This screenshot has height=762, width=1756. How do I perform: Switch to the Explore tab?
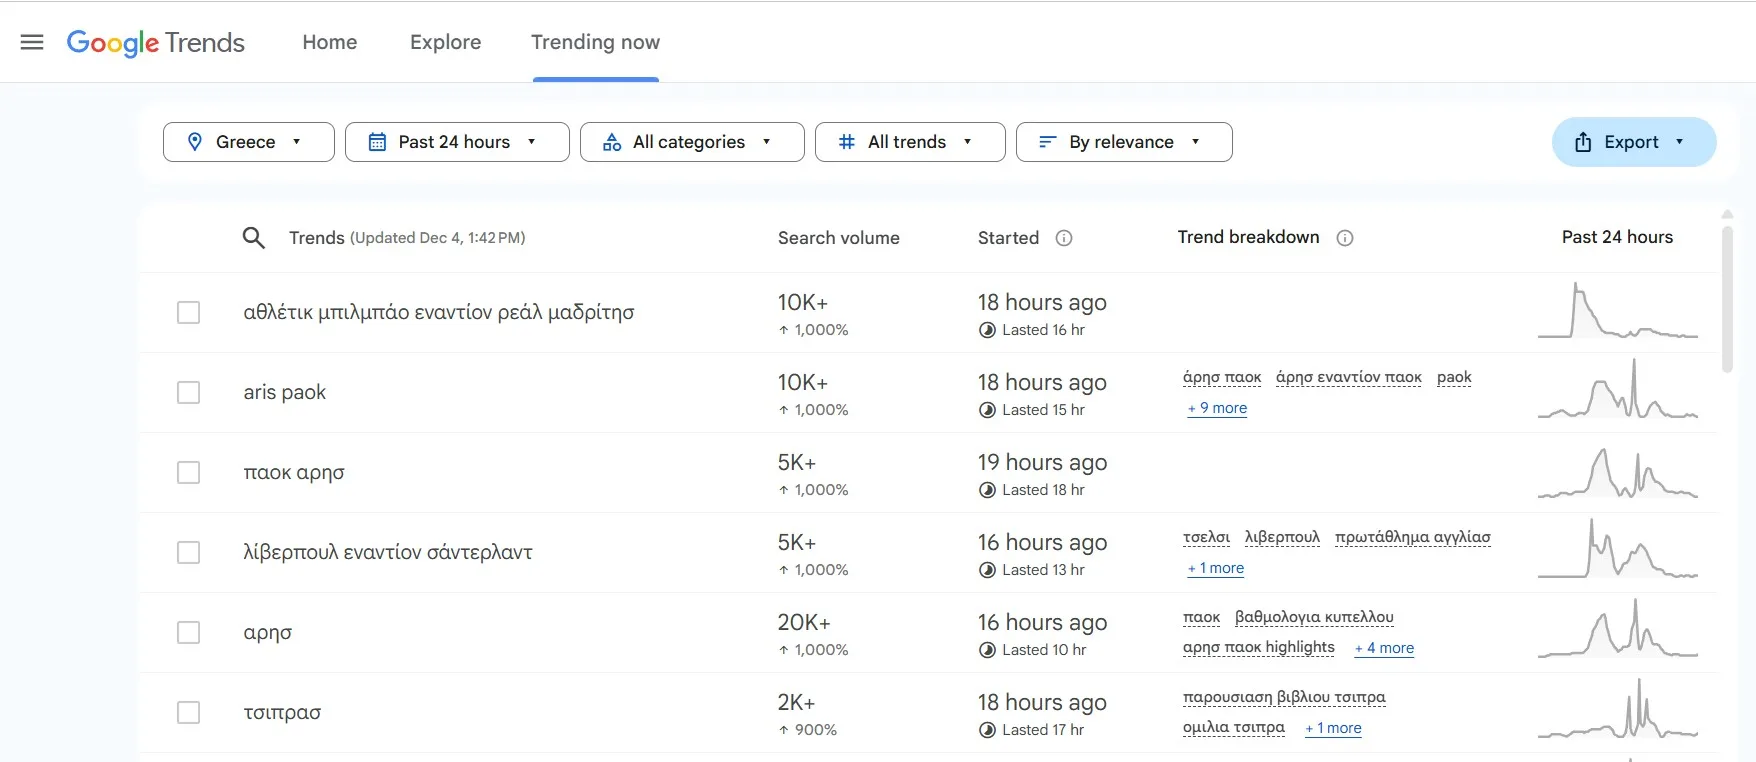click(445, 42)
